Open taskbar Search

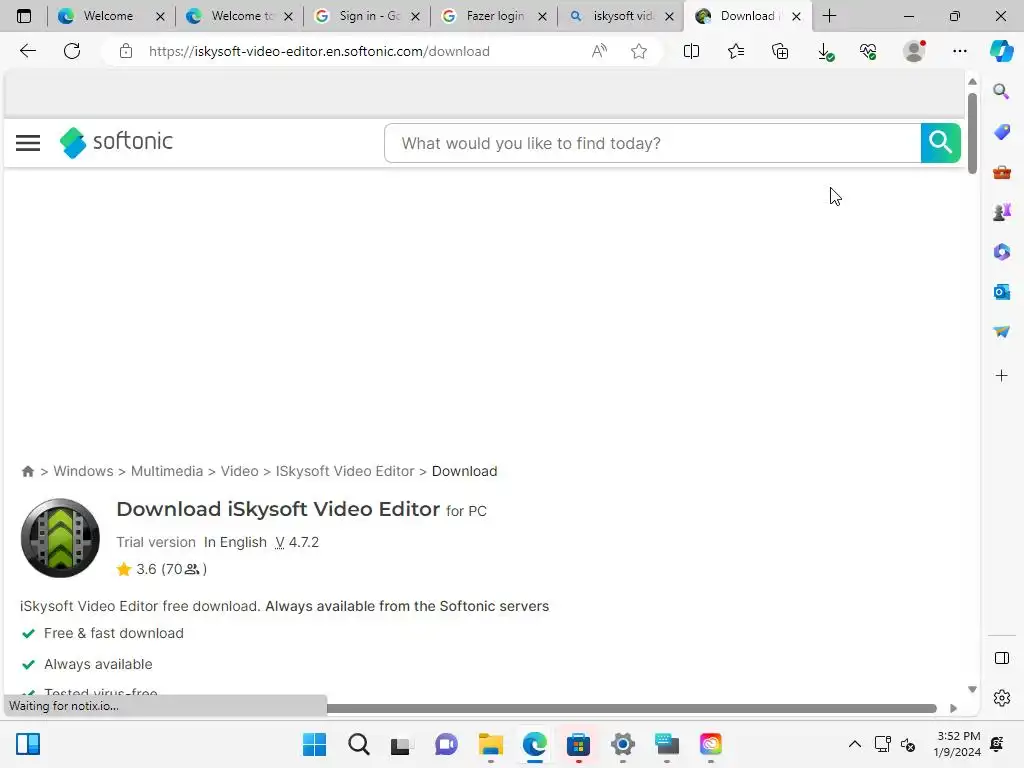359,744
